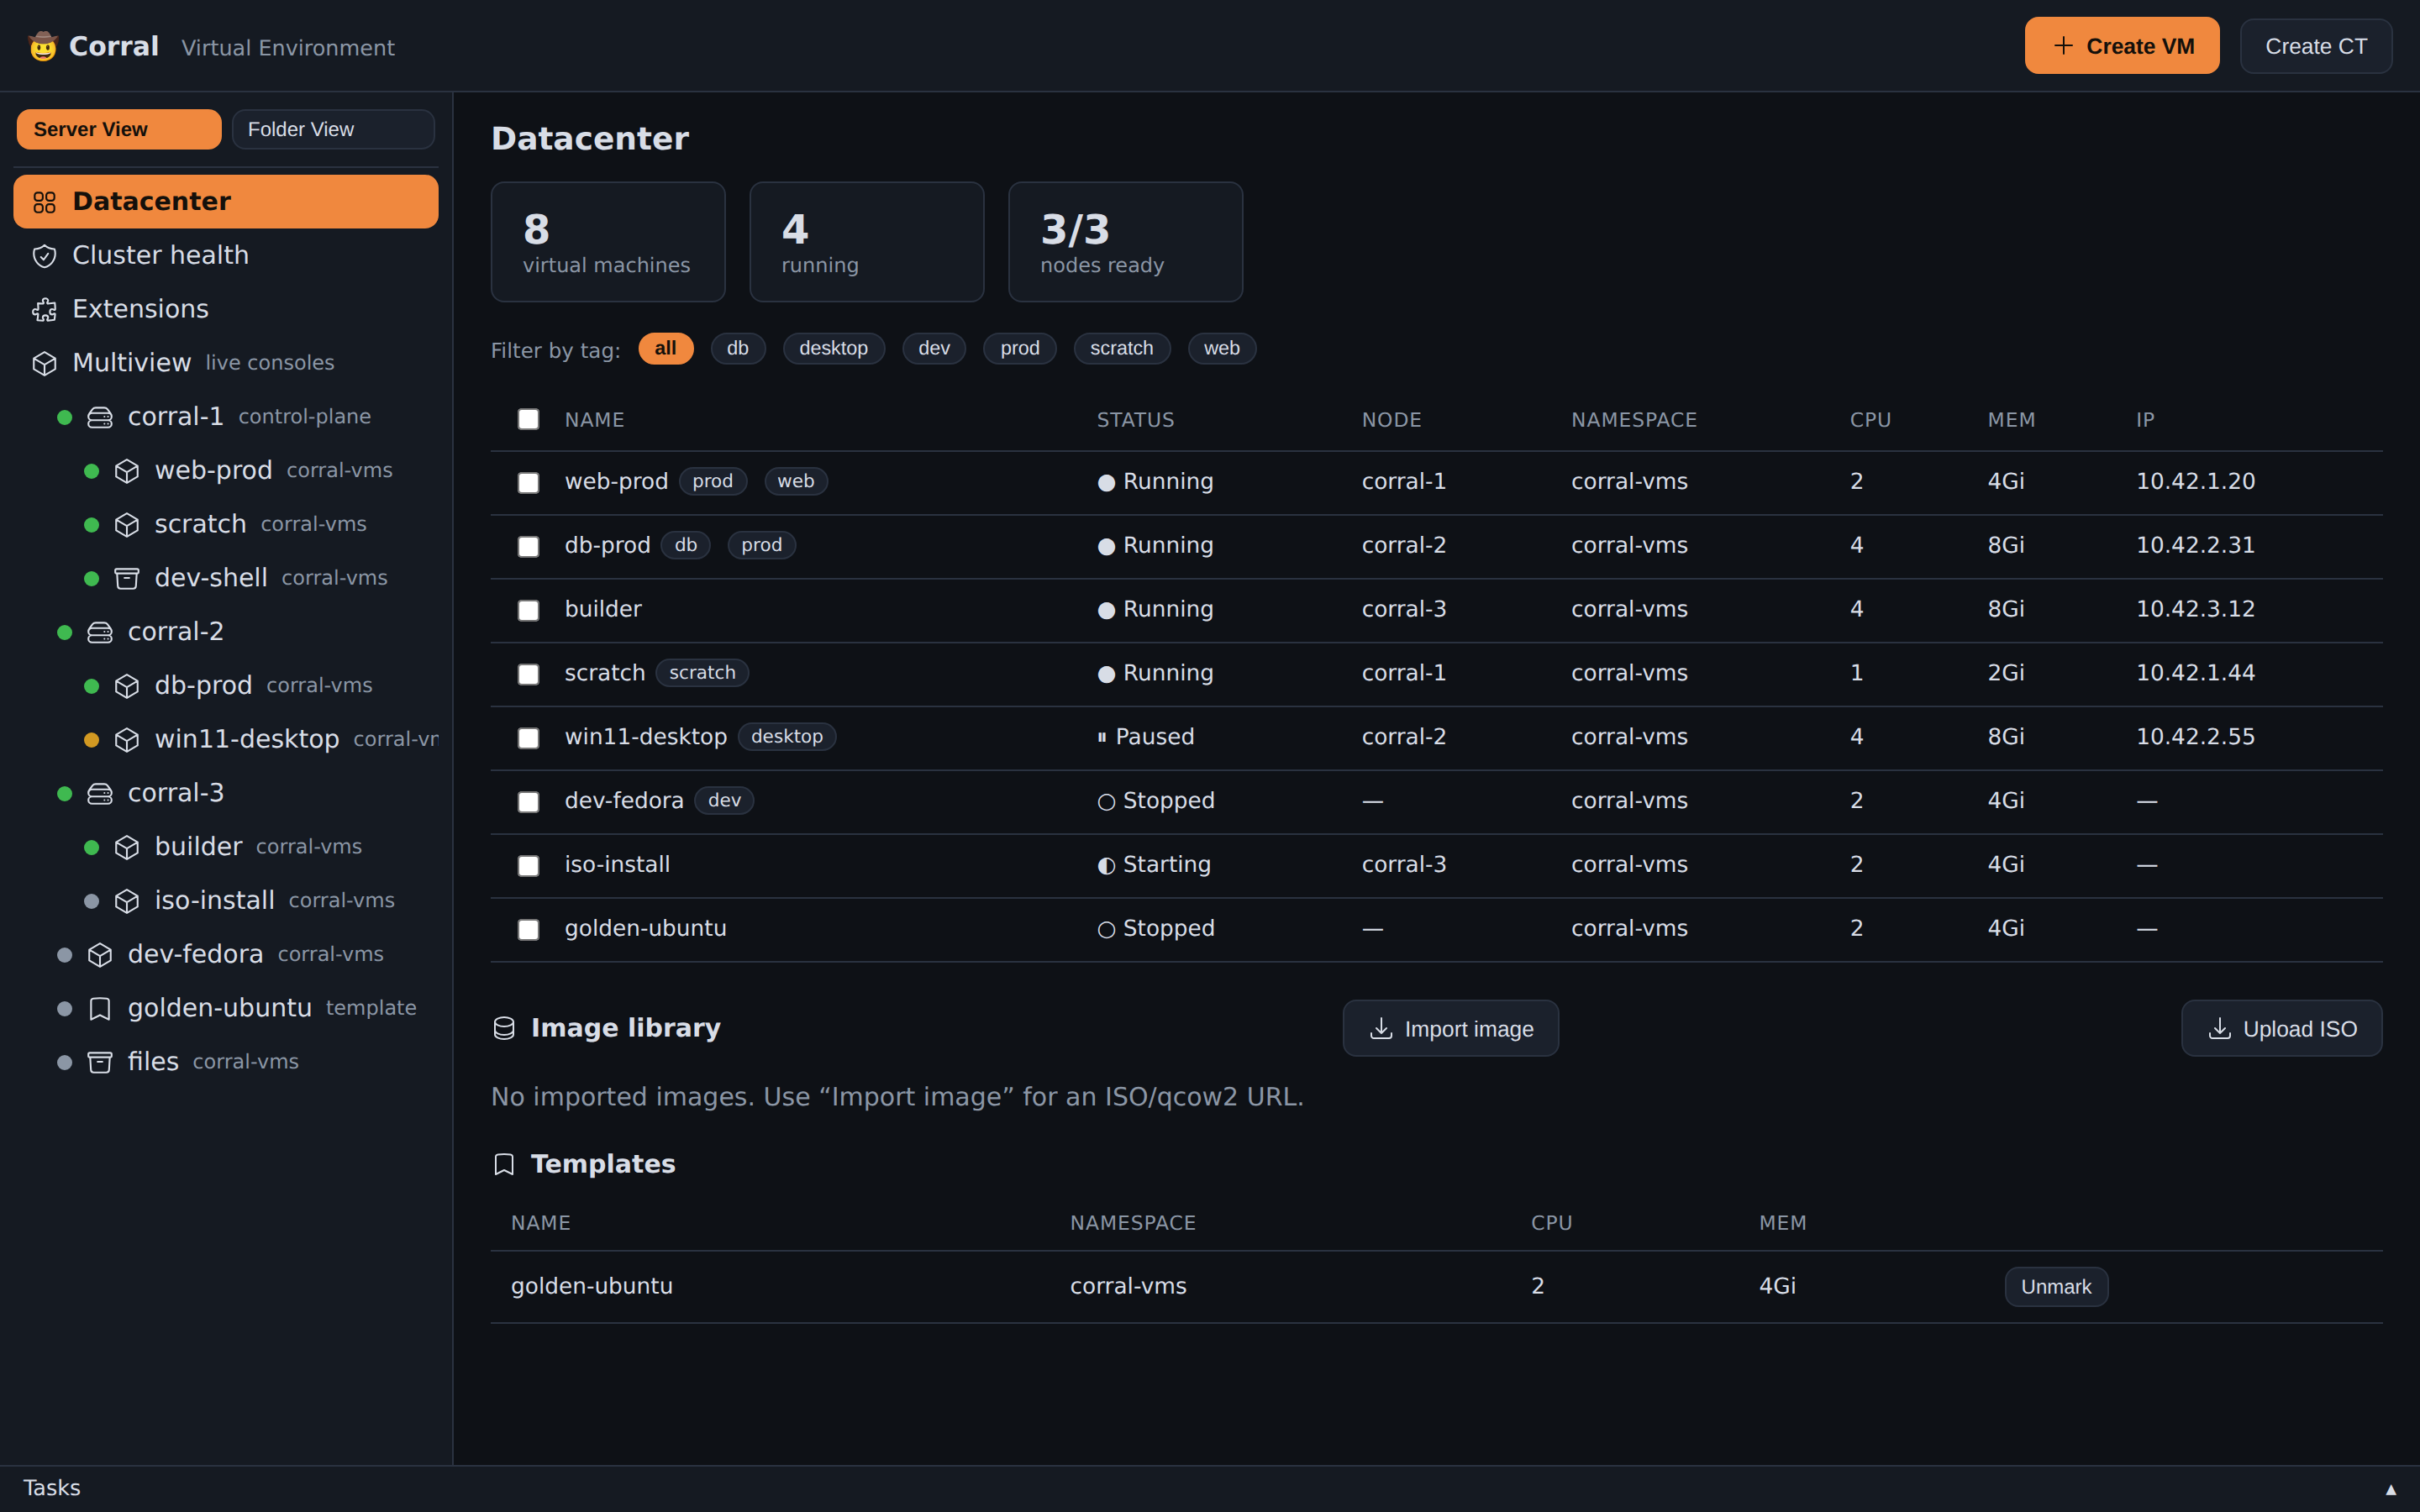This screenshot has height=1512, width=2420.
Task: Click the download icon in Import image button
Action: click(1381, 1028)
